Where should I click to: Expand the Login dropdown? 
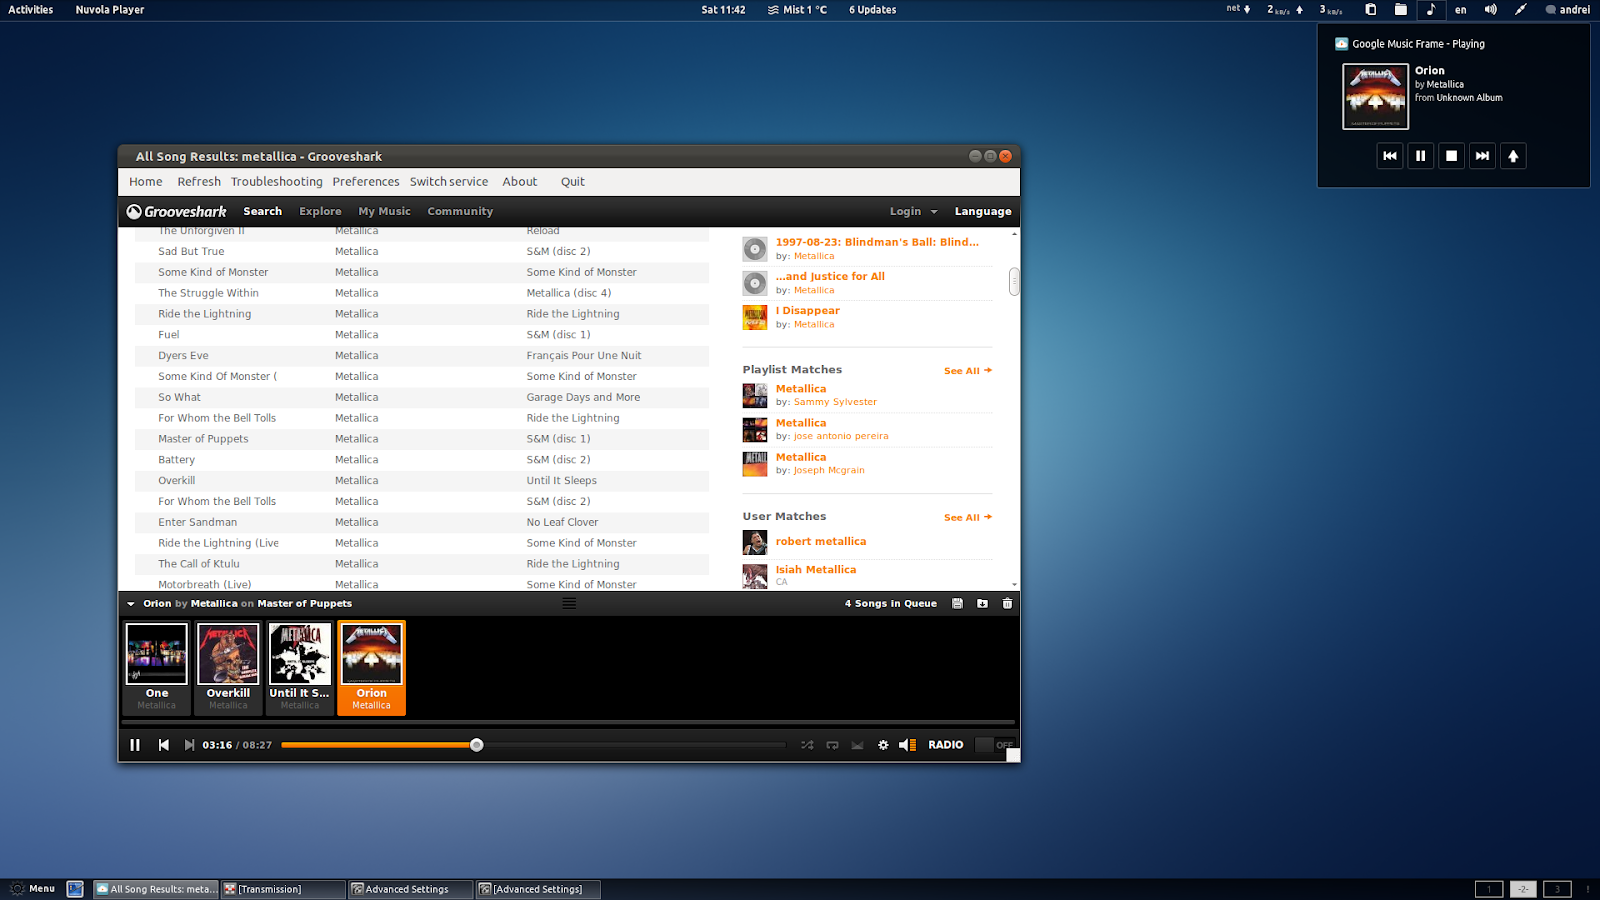pyautogui.click(x=913, y=211)
